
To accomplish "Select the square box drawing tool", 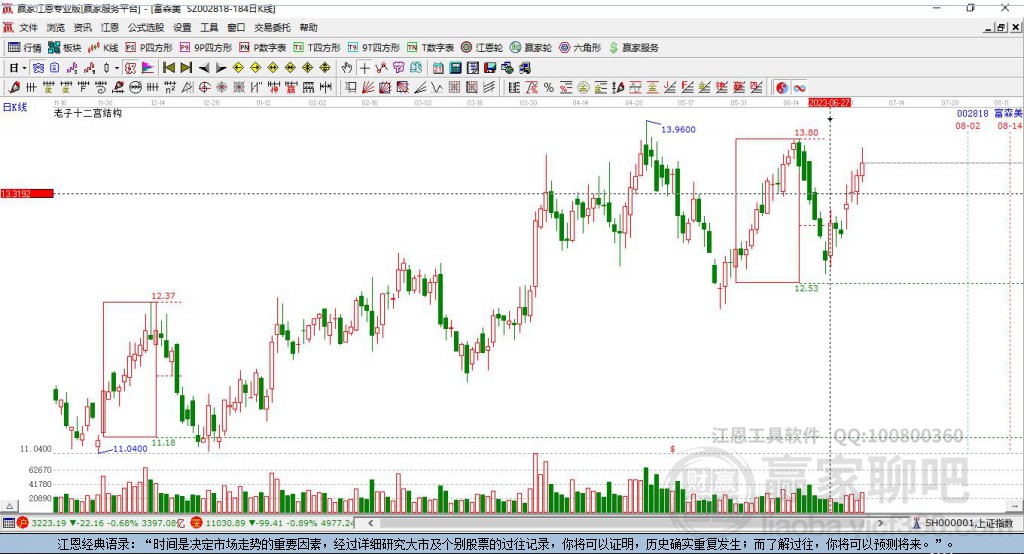I will tap(351, 88).
